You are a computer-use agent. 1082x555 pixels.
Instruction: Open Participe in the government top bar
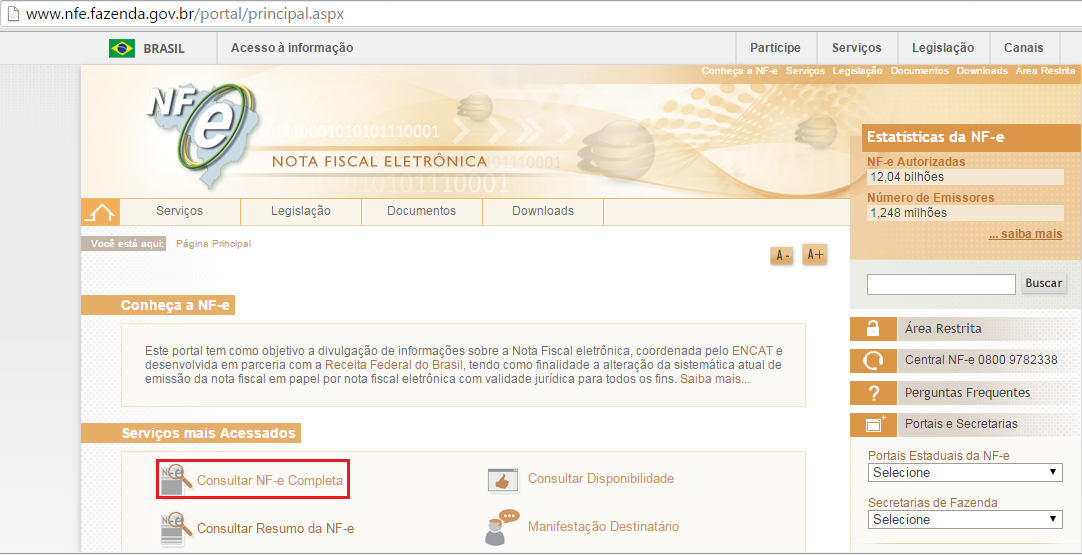[x=776, y=48]
